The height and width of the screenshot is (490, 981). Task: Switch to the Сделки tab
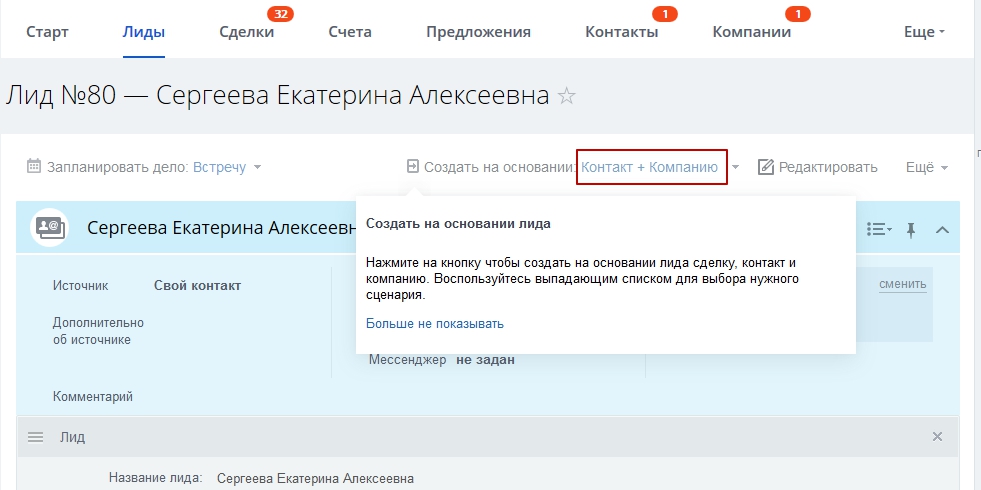coord(246,32)
